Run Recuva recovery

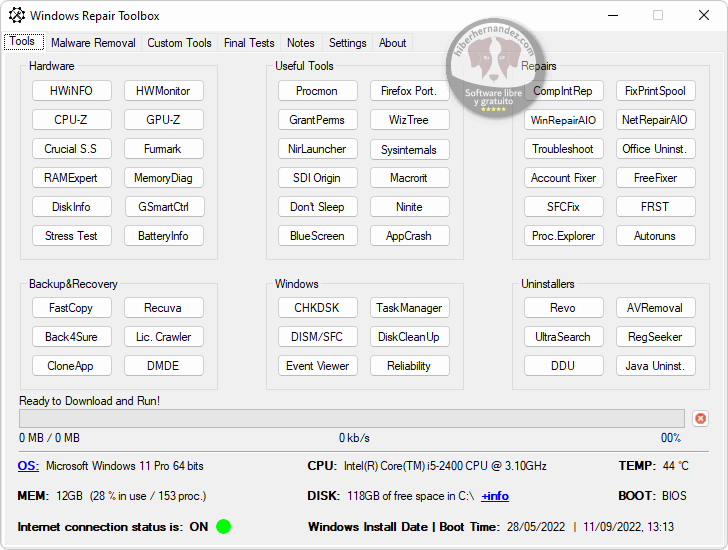(163, 308)
